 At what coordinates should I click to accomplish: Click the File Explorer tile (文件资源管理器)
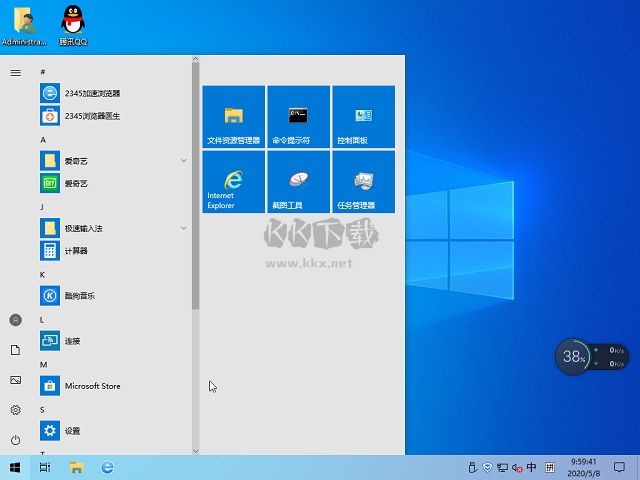233,116
